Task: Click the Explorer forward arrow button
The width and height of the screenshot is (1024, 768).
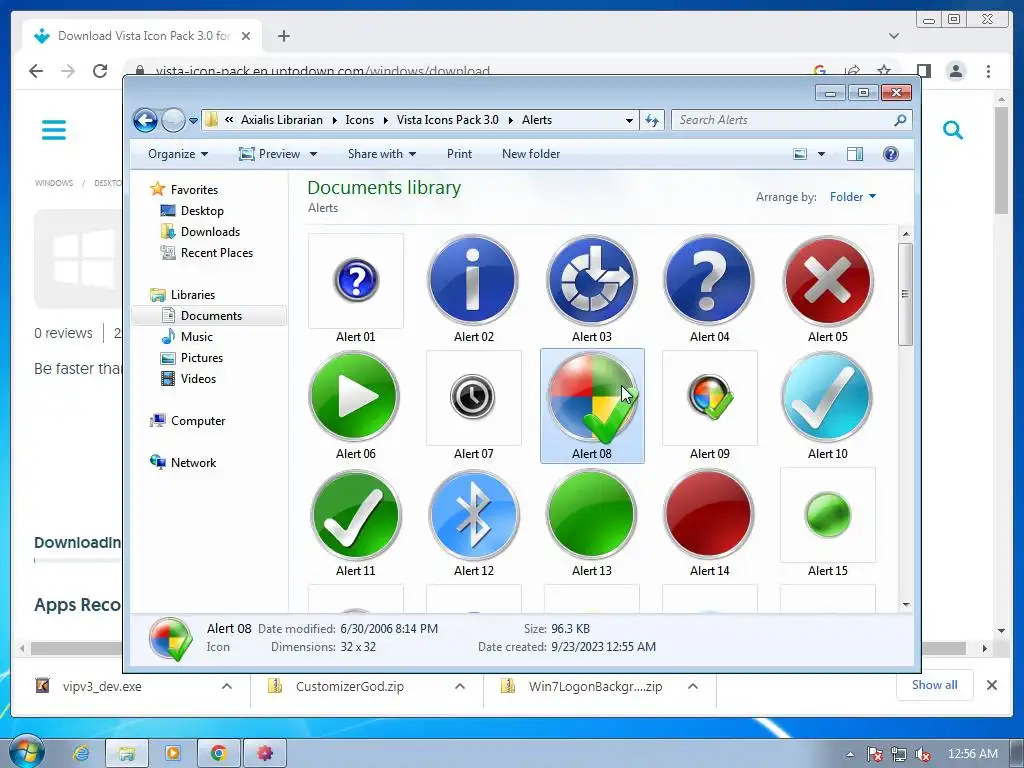Action: point(173,120)
